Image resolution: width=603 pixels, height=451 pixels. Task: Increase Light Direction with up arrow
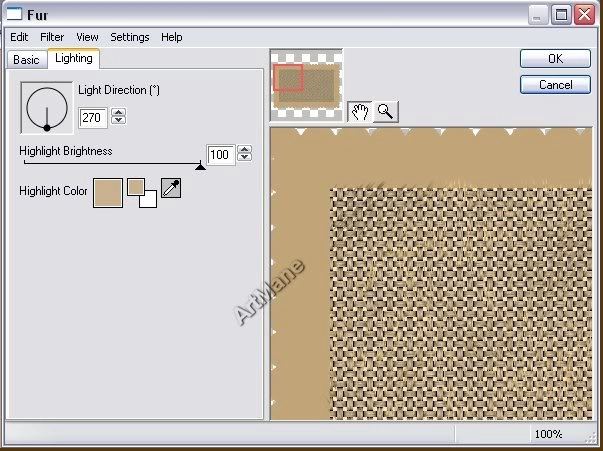click(x=118, y=112)
